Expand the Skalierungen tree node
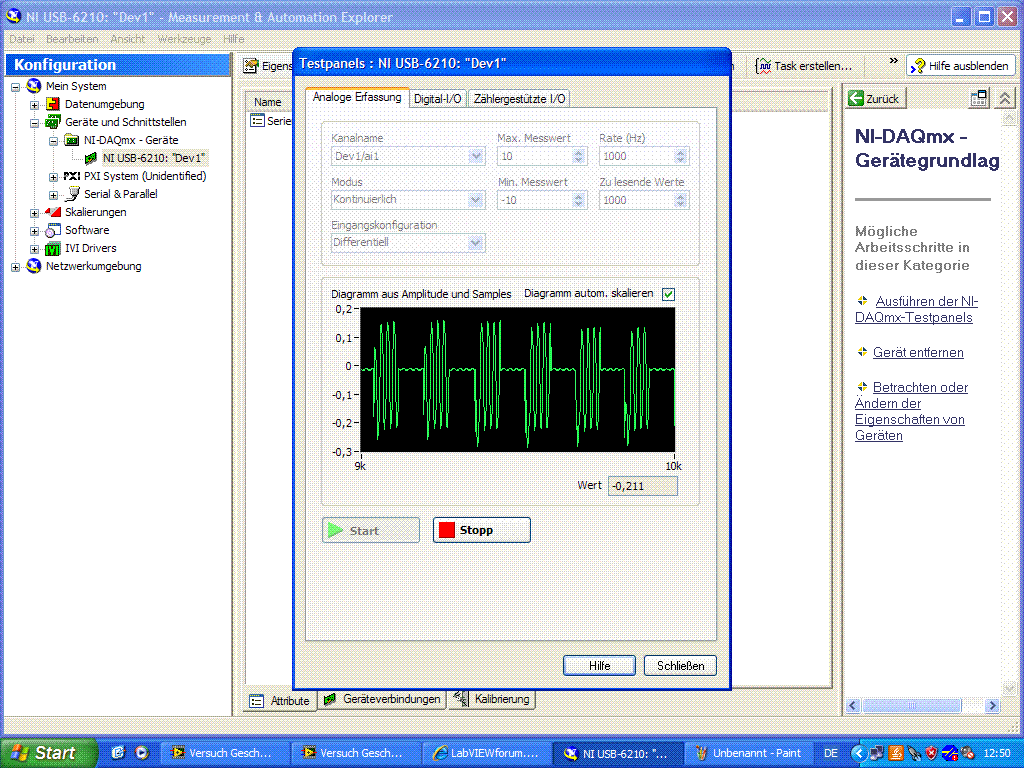 coord(35,213)
